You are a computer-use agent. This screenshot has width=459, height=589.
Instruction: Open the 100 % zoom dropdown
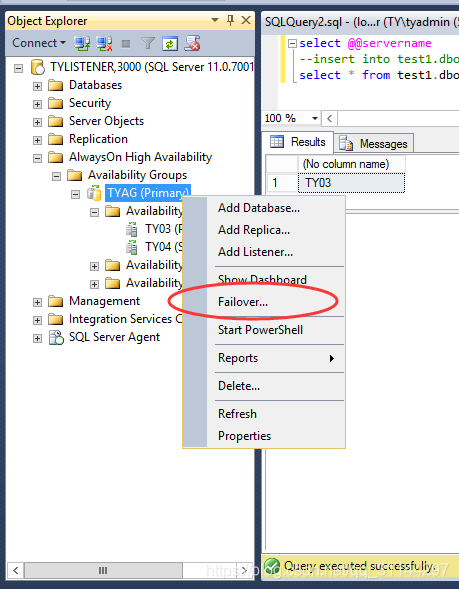315,119
